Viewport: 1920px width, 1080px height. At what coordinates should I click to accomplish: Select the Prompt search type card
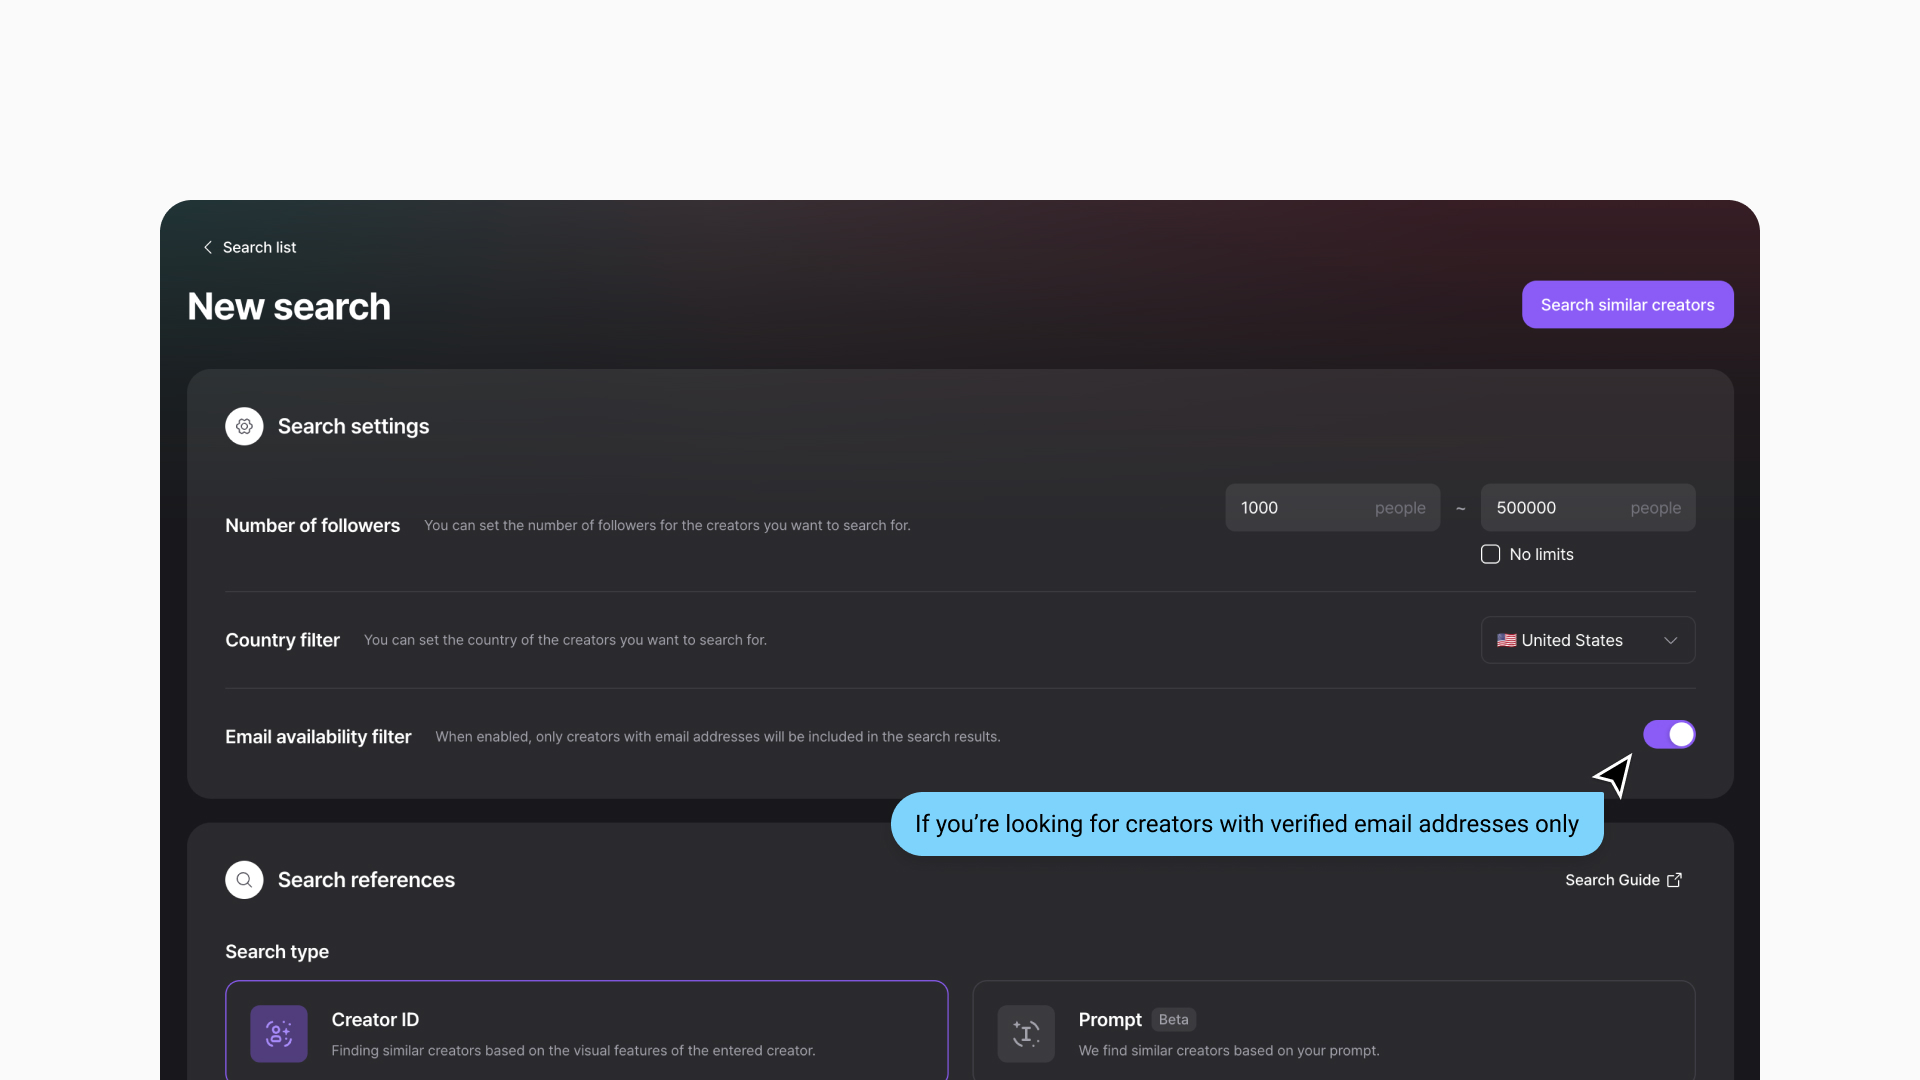1333,1032
